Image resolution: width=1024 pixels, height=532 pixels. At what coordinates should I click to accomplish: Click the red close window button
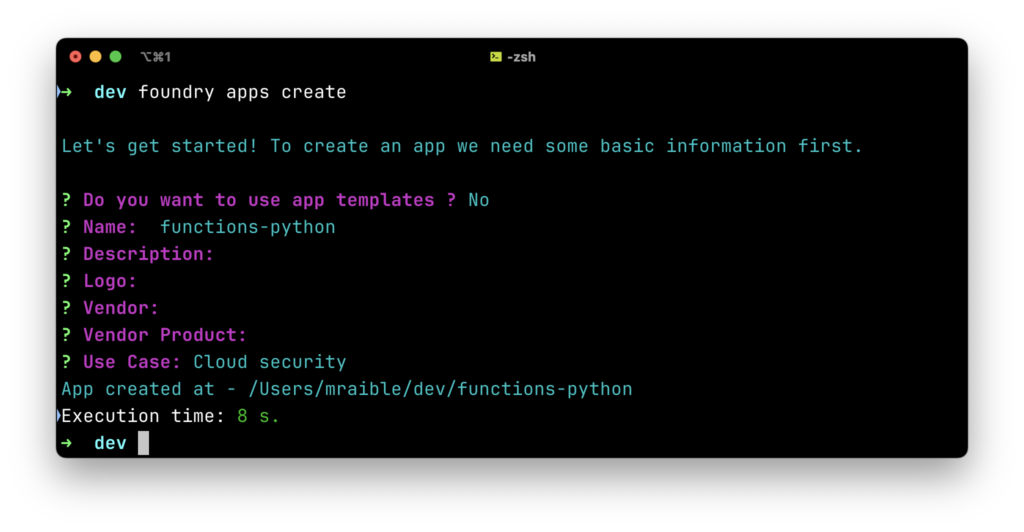pos(76,57)
